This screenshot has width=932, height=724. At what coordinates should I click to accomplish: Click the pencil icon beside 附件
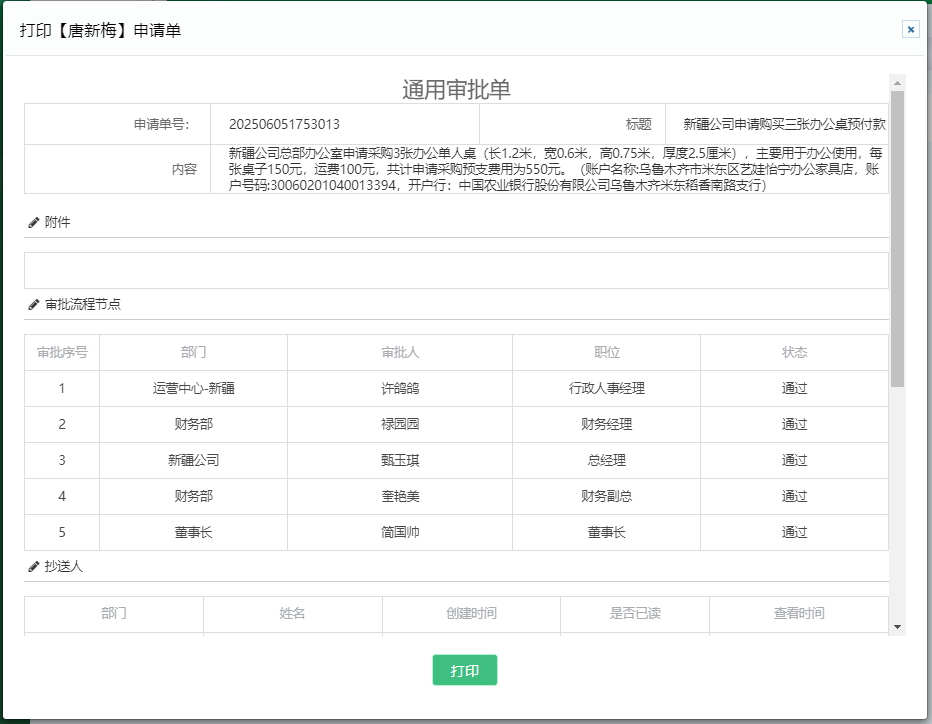tap(34, 222)
